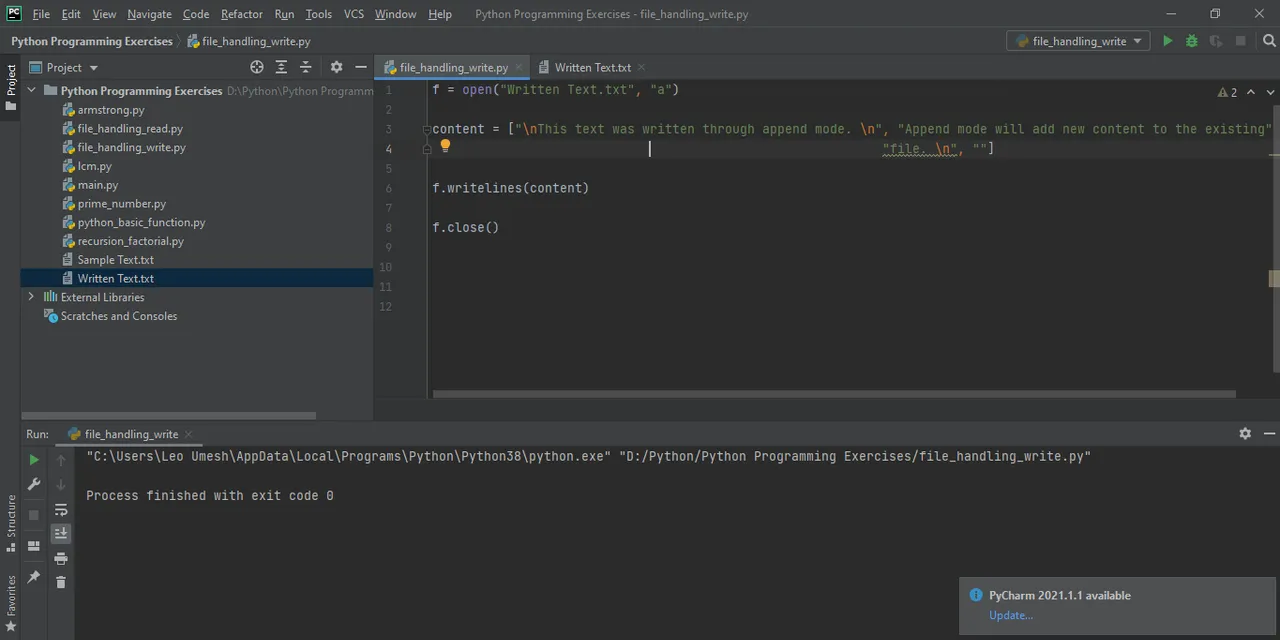
Task: Click Update link in PyCharm notification
Action: (x=1011, y=615)
